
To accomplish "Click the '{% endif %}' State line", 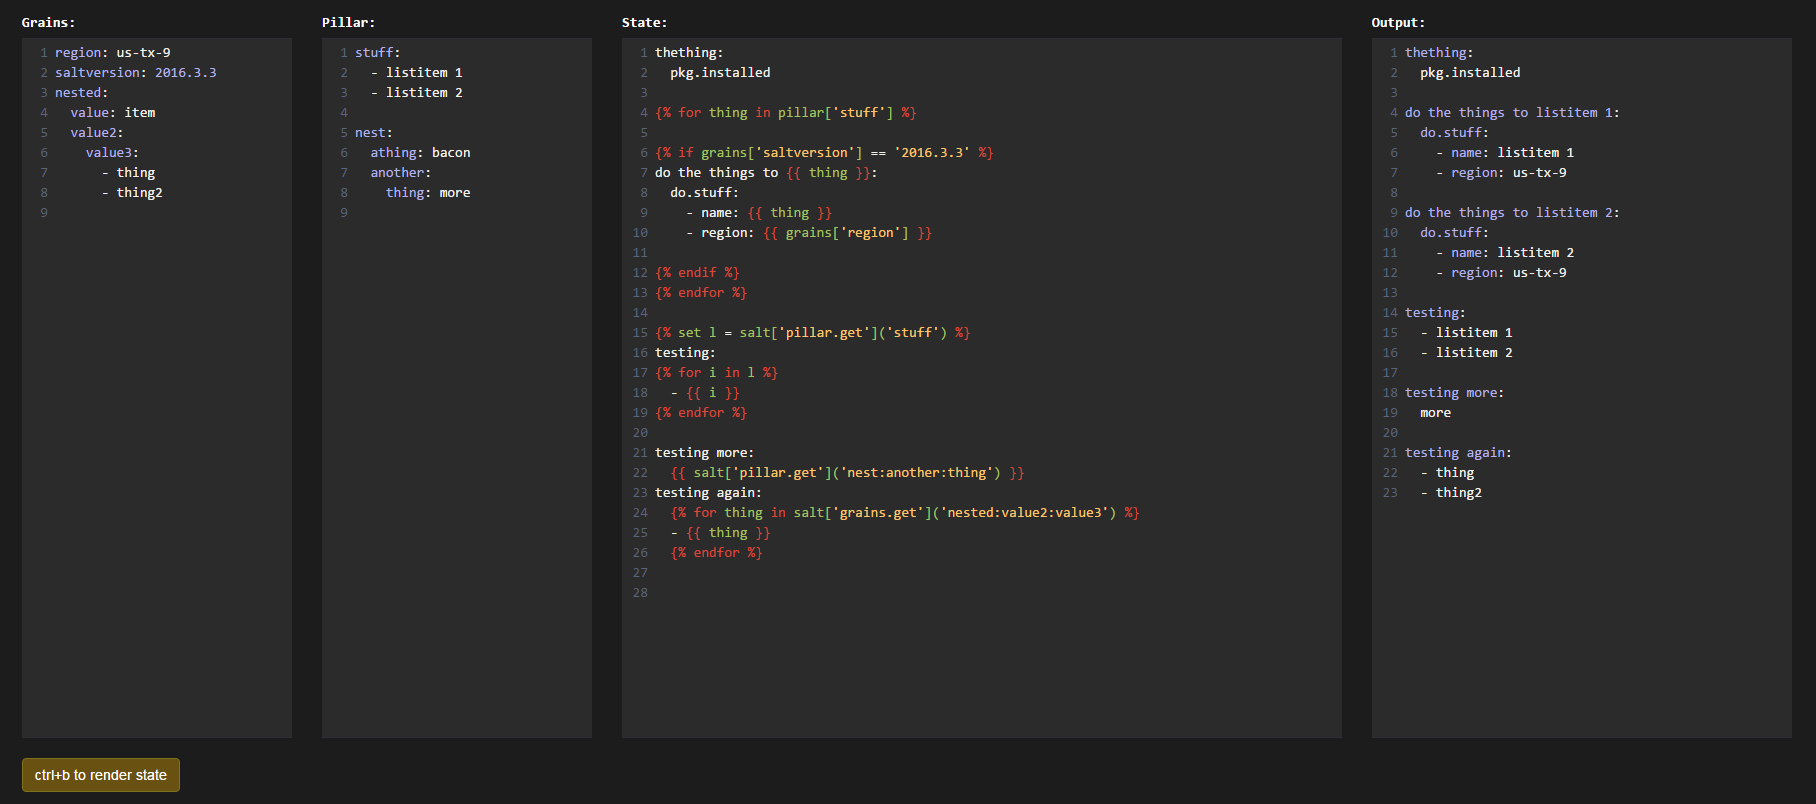I will tap(697, 273).
